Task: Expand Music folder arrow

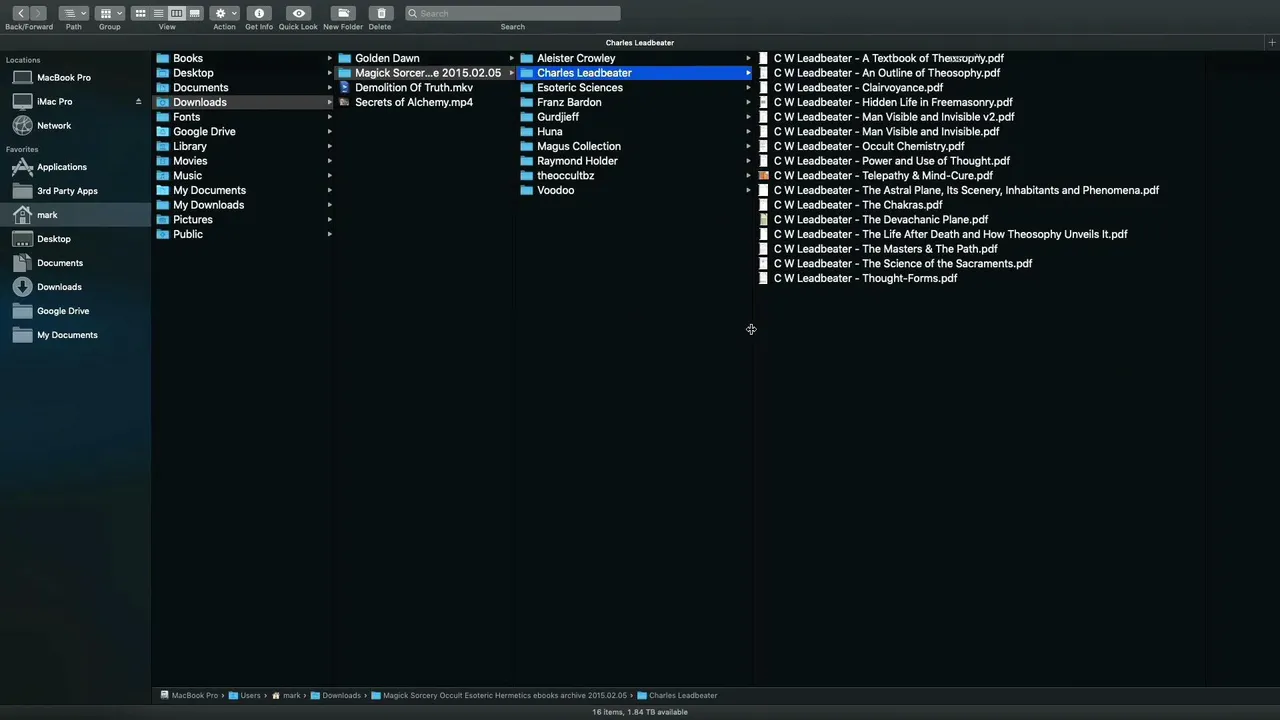Action: click(329, 175)
